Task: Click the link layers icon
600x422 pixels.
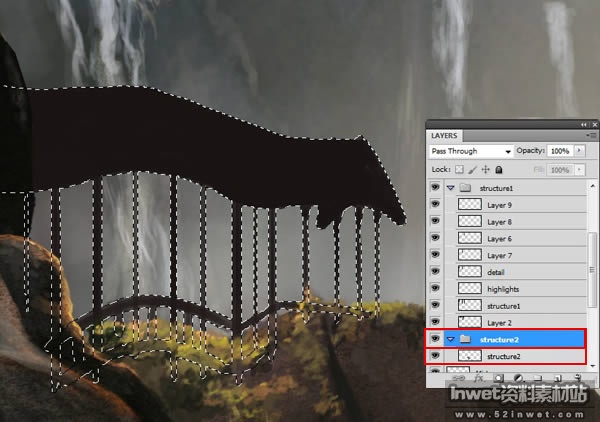Action: coord(458,378)
